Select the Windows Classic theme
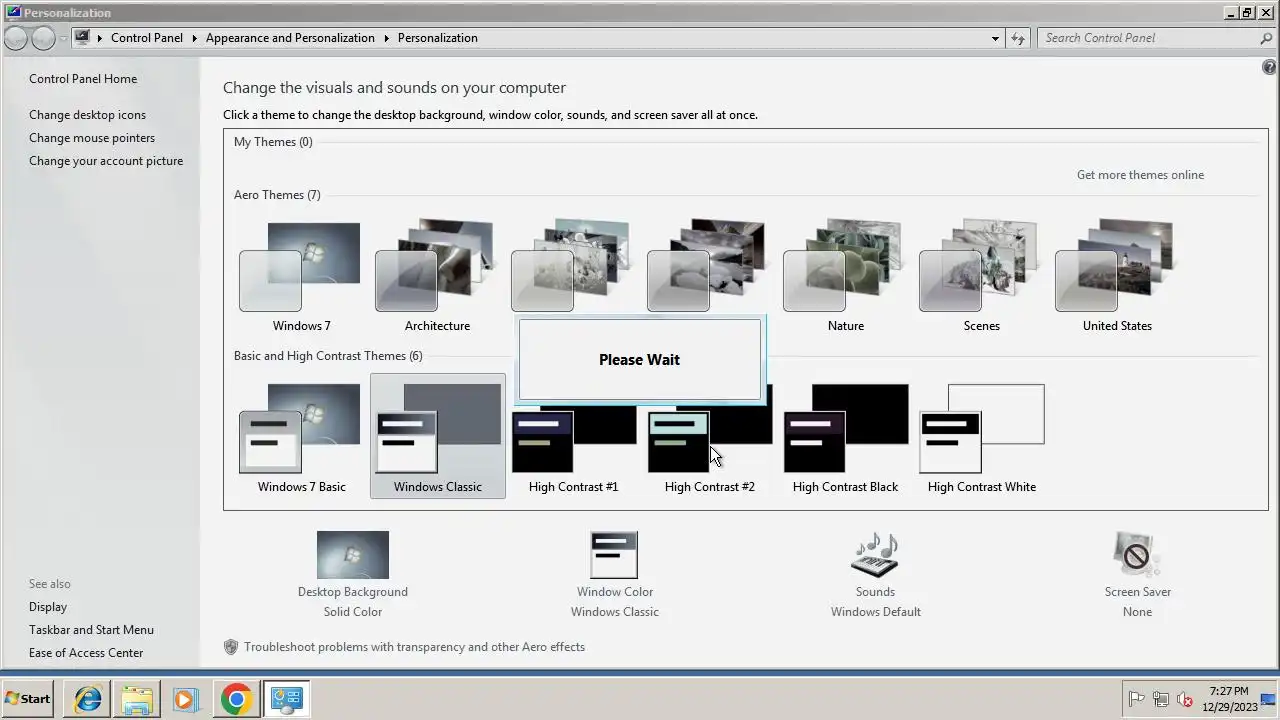This screenshot has height=720, width=1280. tap(437, 437)
